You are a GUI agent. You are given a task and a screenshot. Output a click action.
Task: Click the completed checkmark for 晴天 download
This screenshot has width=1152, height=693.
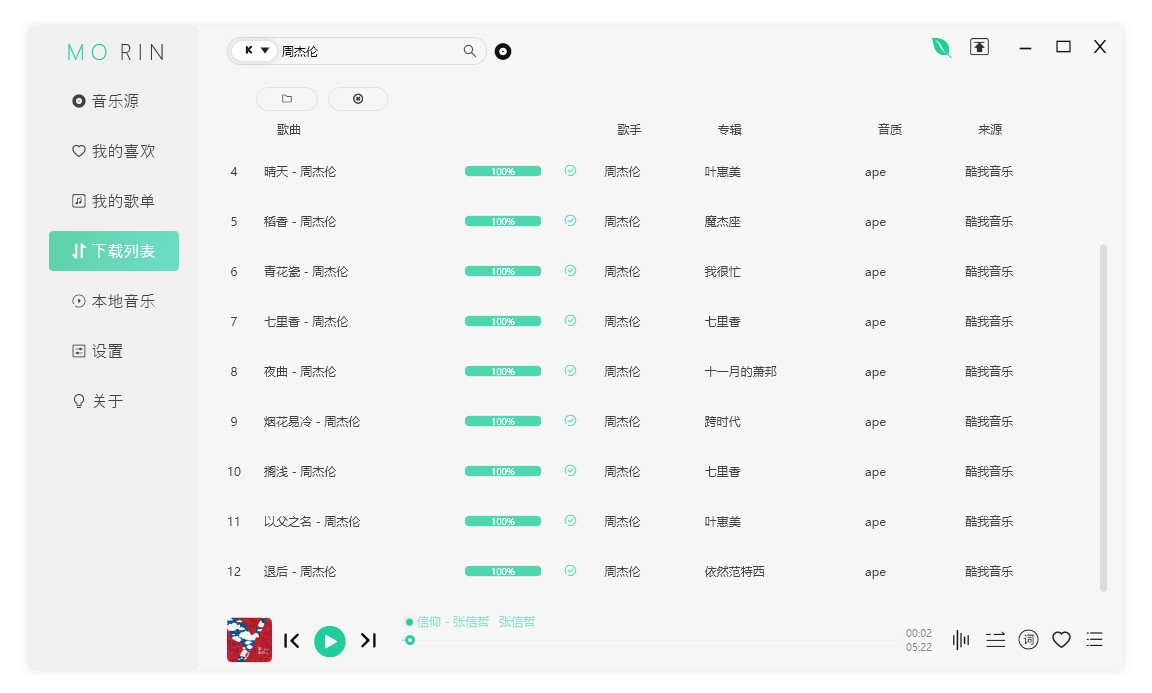tap(570, 171)
